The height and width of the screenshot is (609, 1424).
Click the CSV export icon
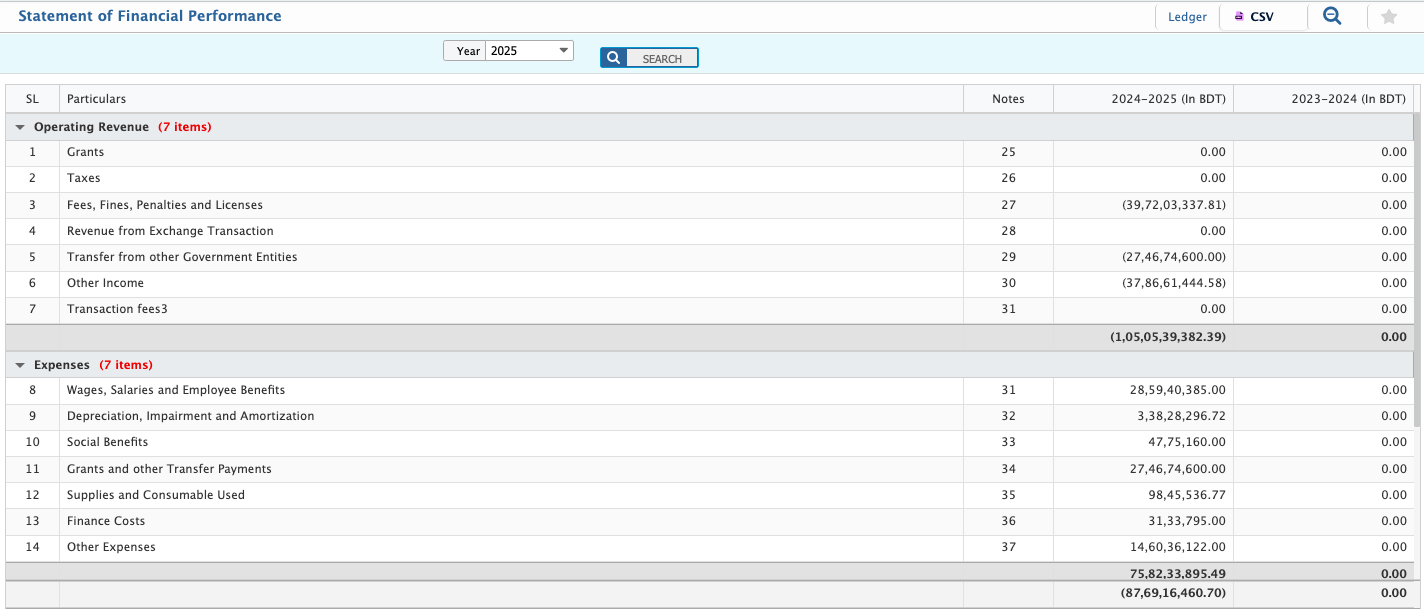click(x=1240, y=17)
